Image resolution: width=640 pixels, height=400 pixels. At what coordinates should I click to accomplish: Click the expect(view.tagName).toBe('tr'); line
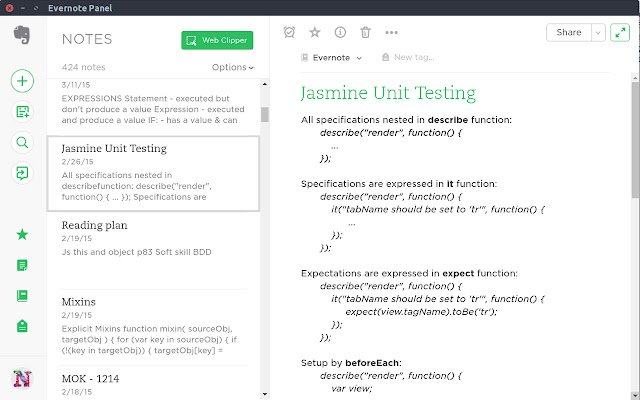pyautogui.click(x=421, y=312)
